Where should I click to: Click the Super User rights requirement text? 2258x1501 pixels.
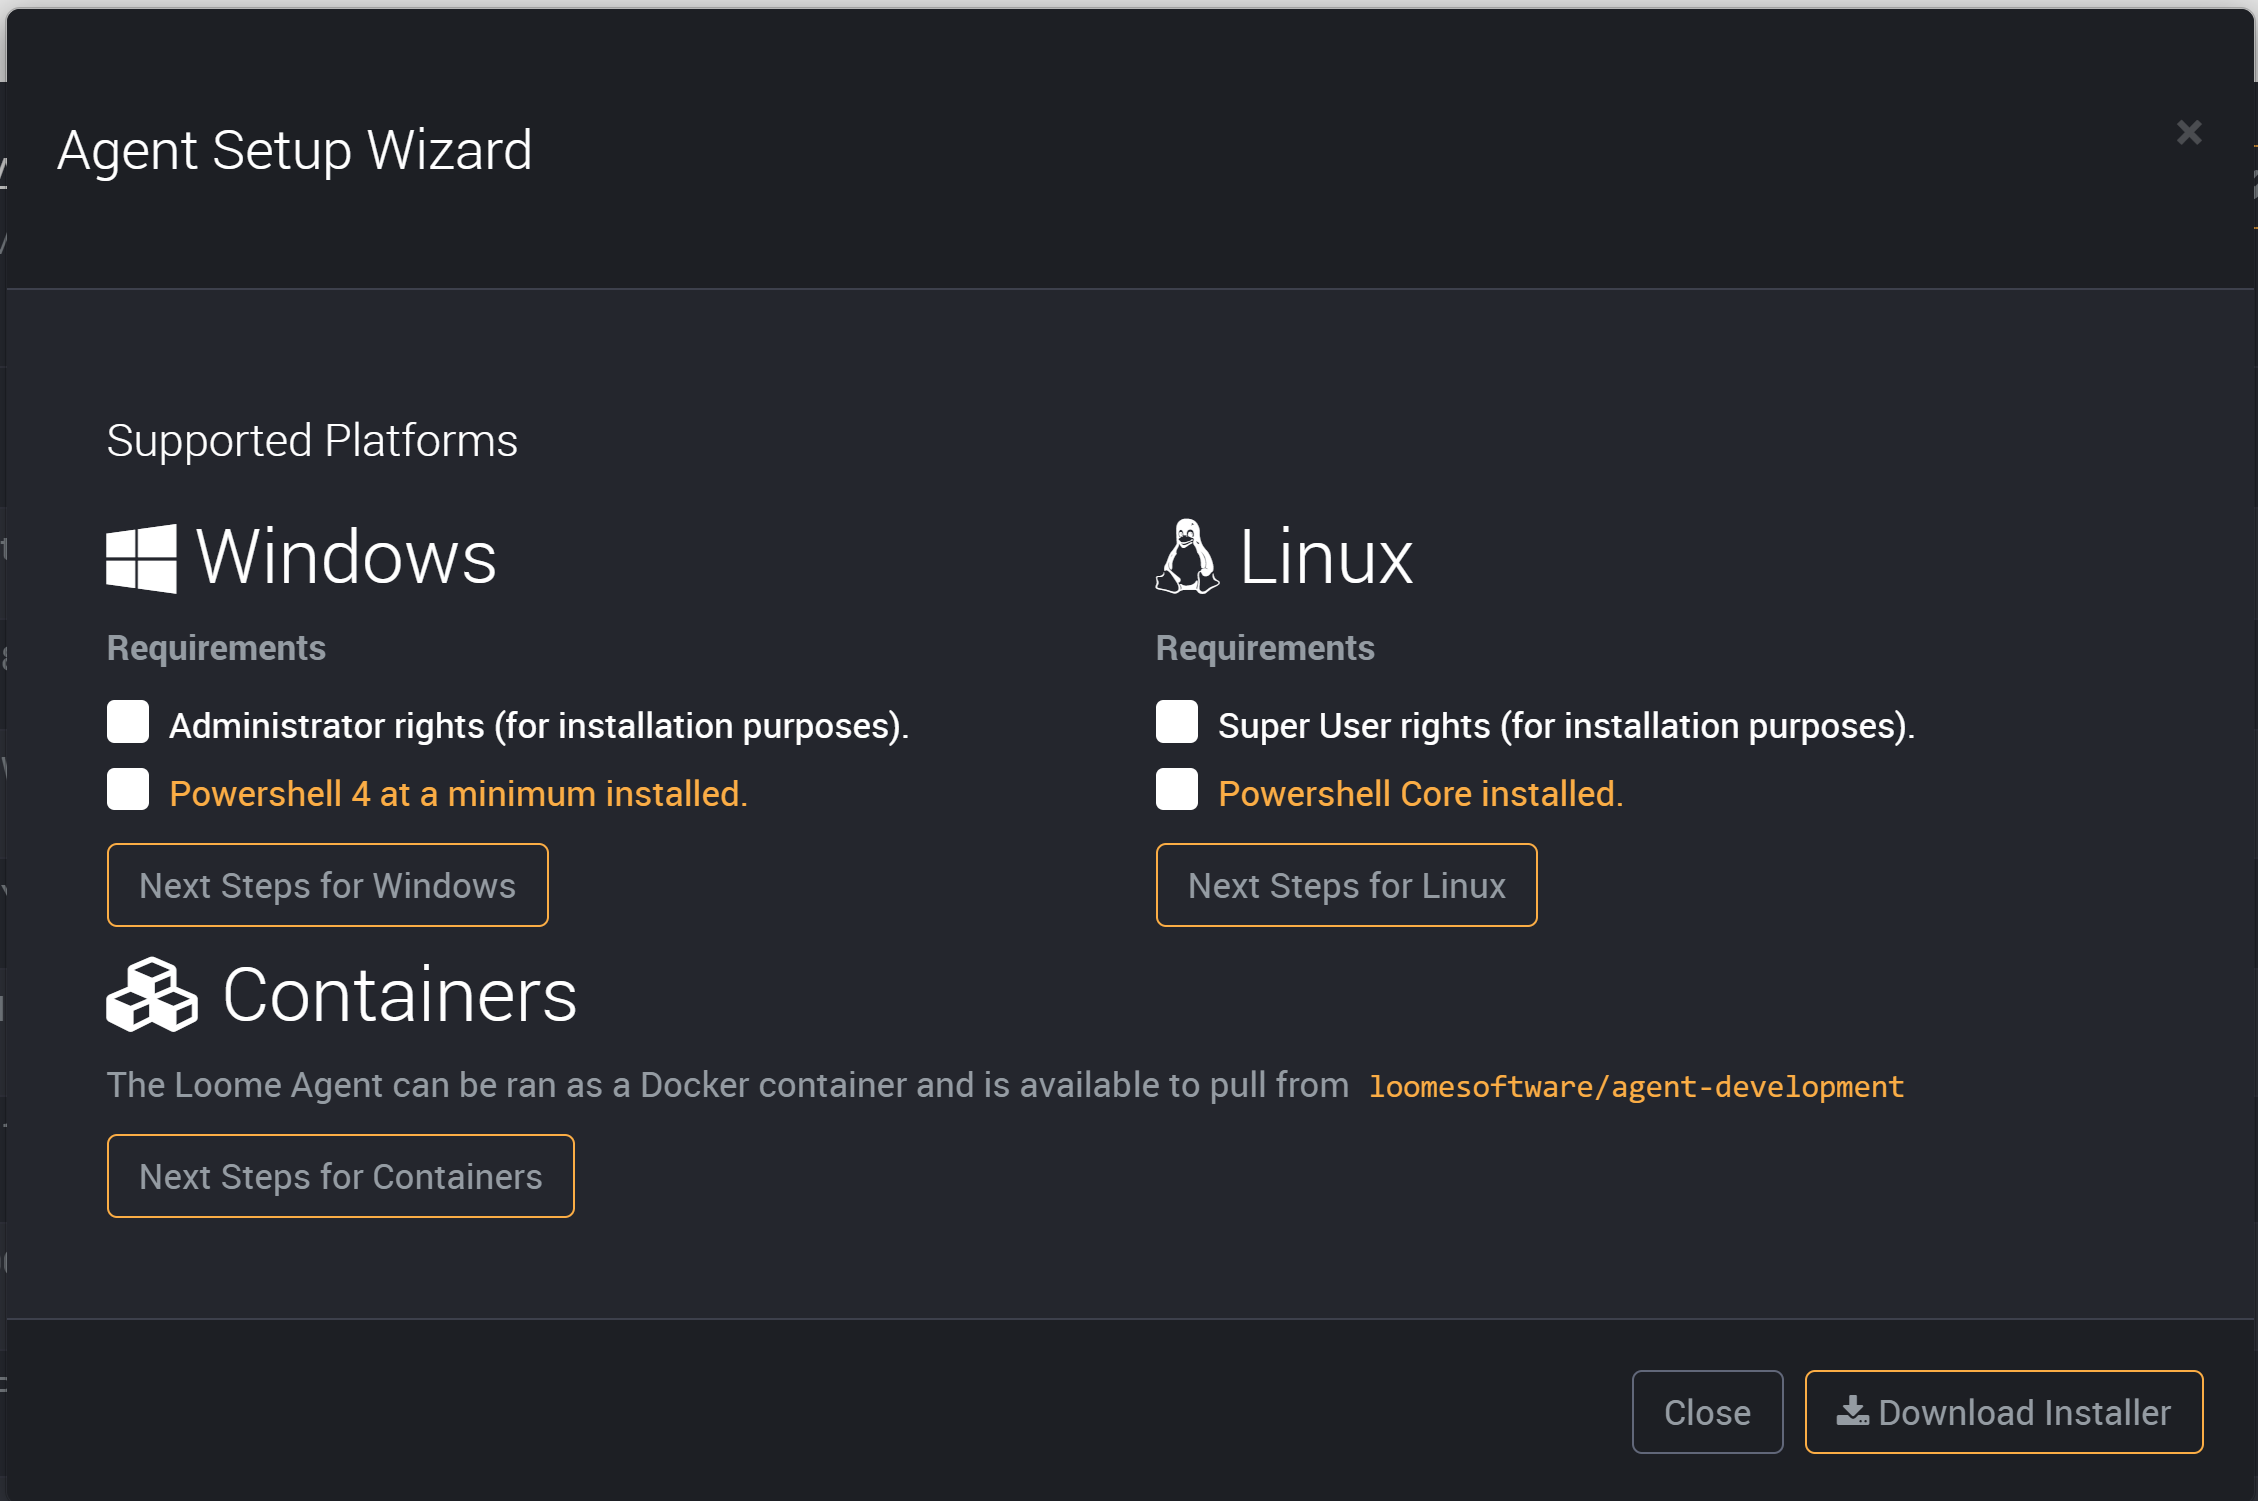pos(1566,726)
